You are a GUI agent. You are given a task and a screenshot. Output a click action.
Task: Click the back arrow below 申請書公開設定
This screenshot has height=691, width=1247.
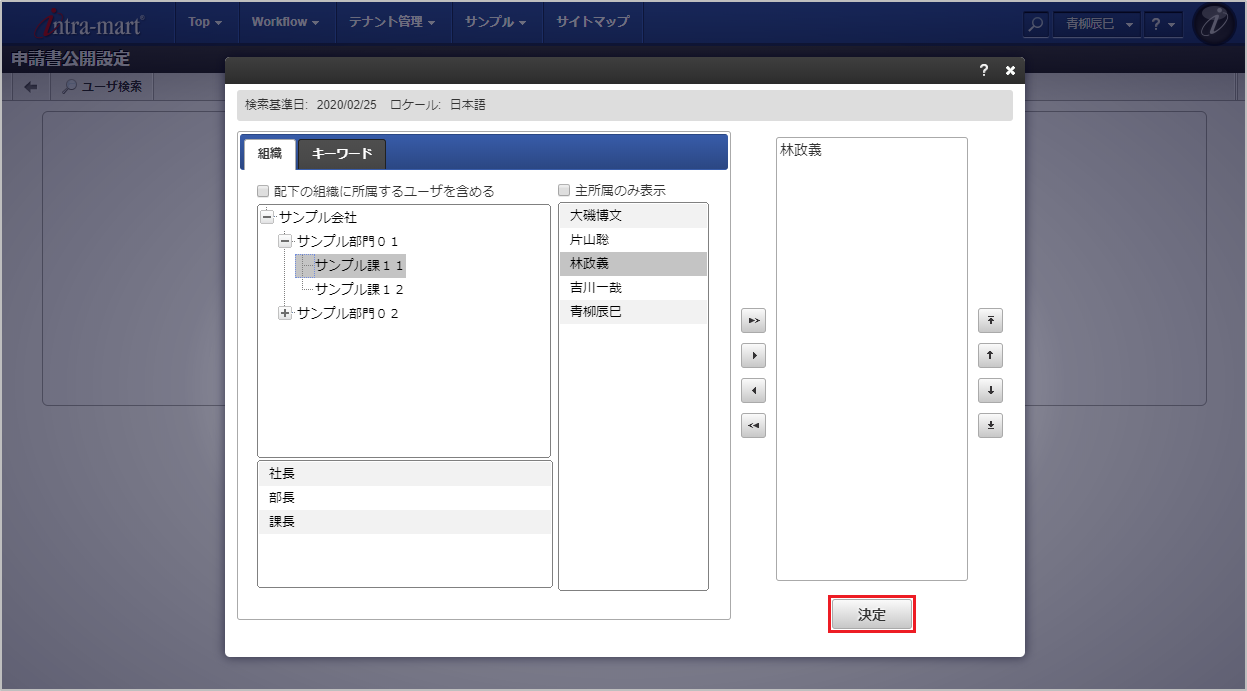(29, 86)
